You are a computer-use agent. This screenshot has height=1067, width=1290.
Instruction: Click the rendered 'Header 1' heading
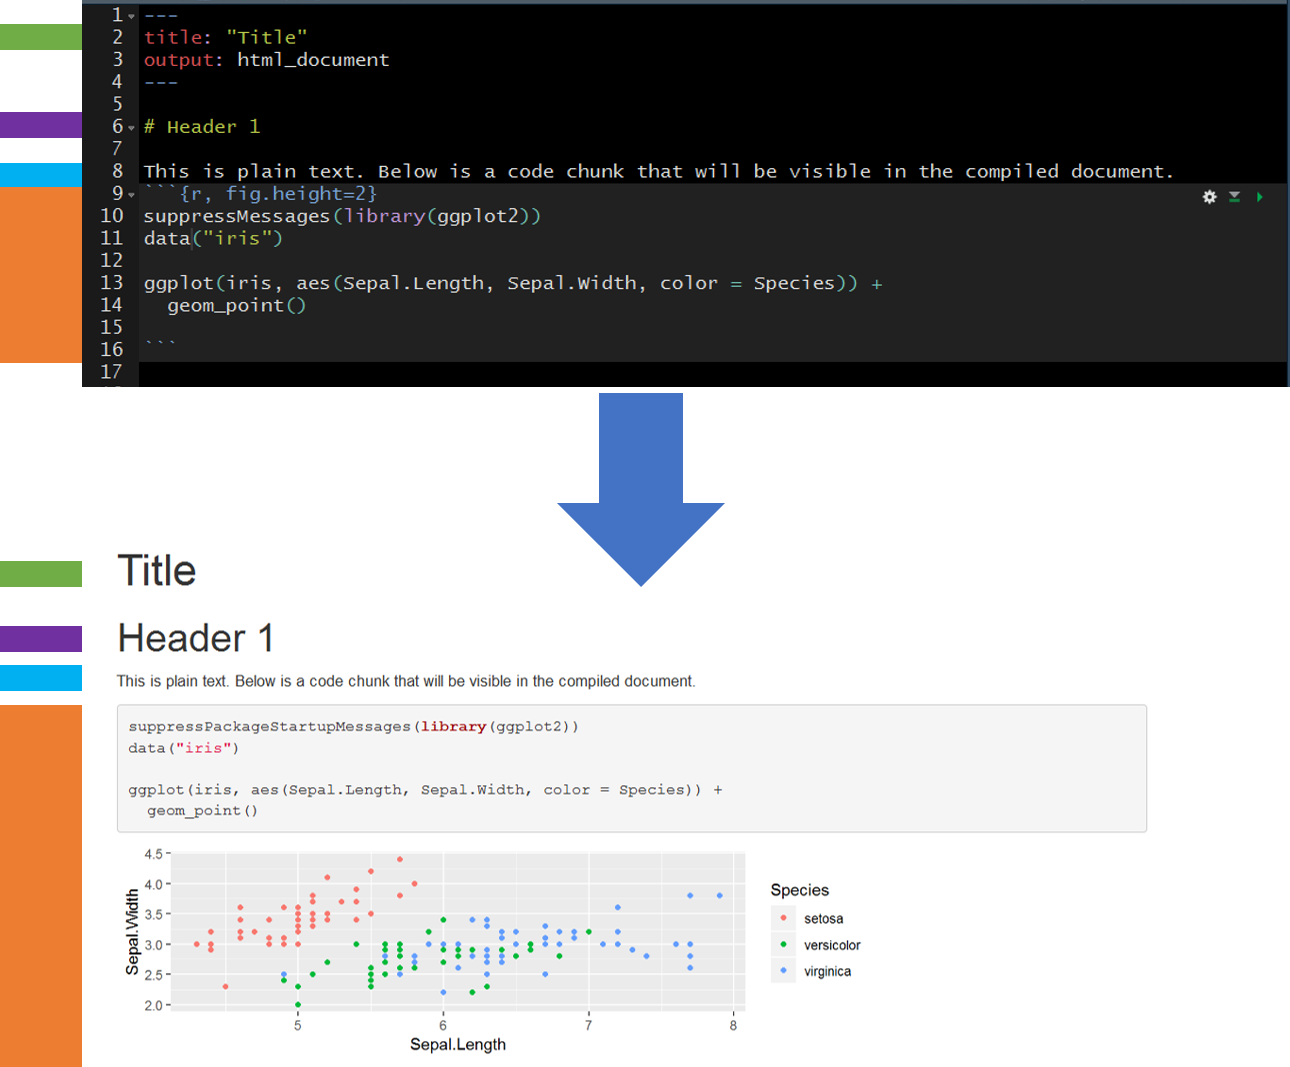tap(196, 638)
